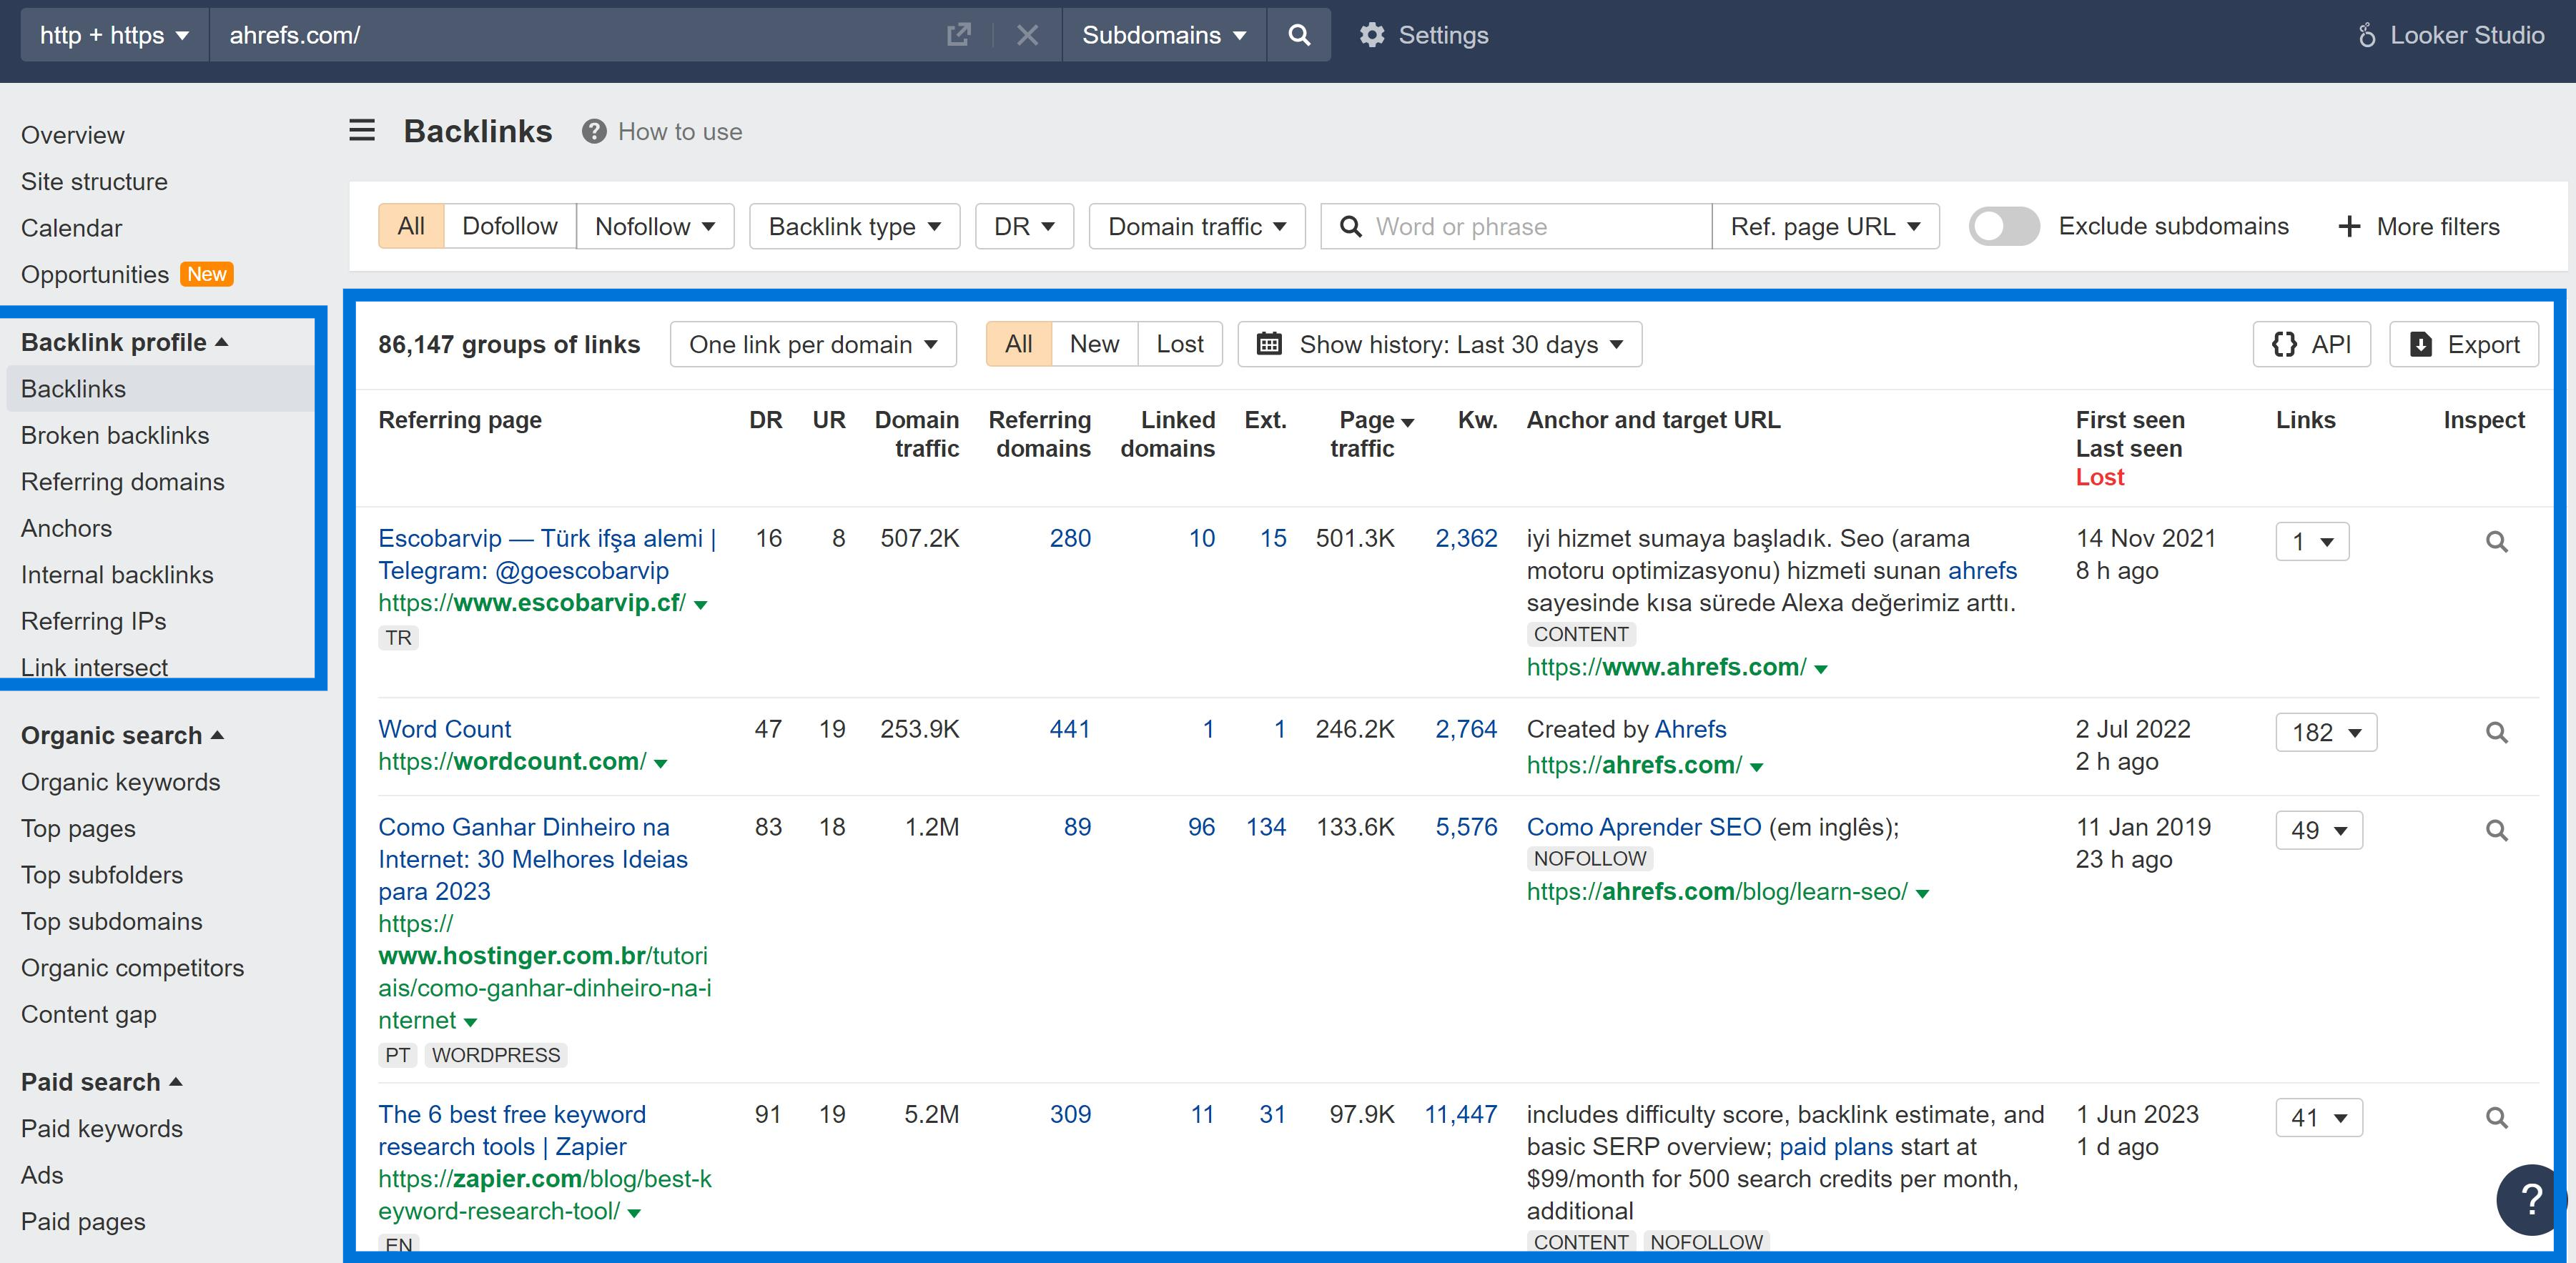
Task: Open the One link per domain dropdown
Action: pyautogui.click(x=812, y=344)
